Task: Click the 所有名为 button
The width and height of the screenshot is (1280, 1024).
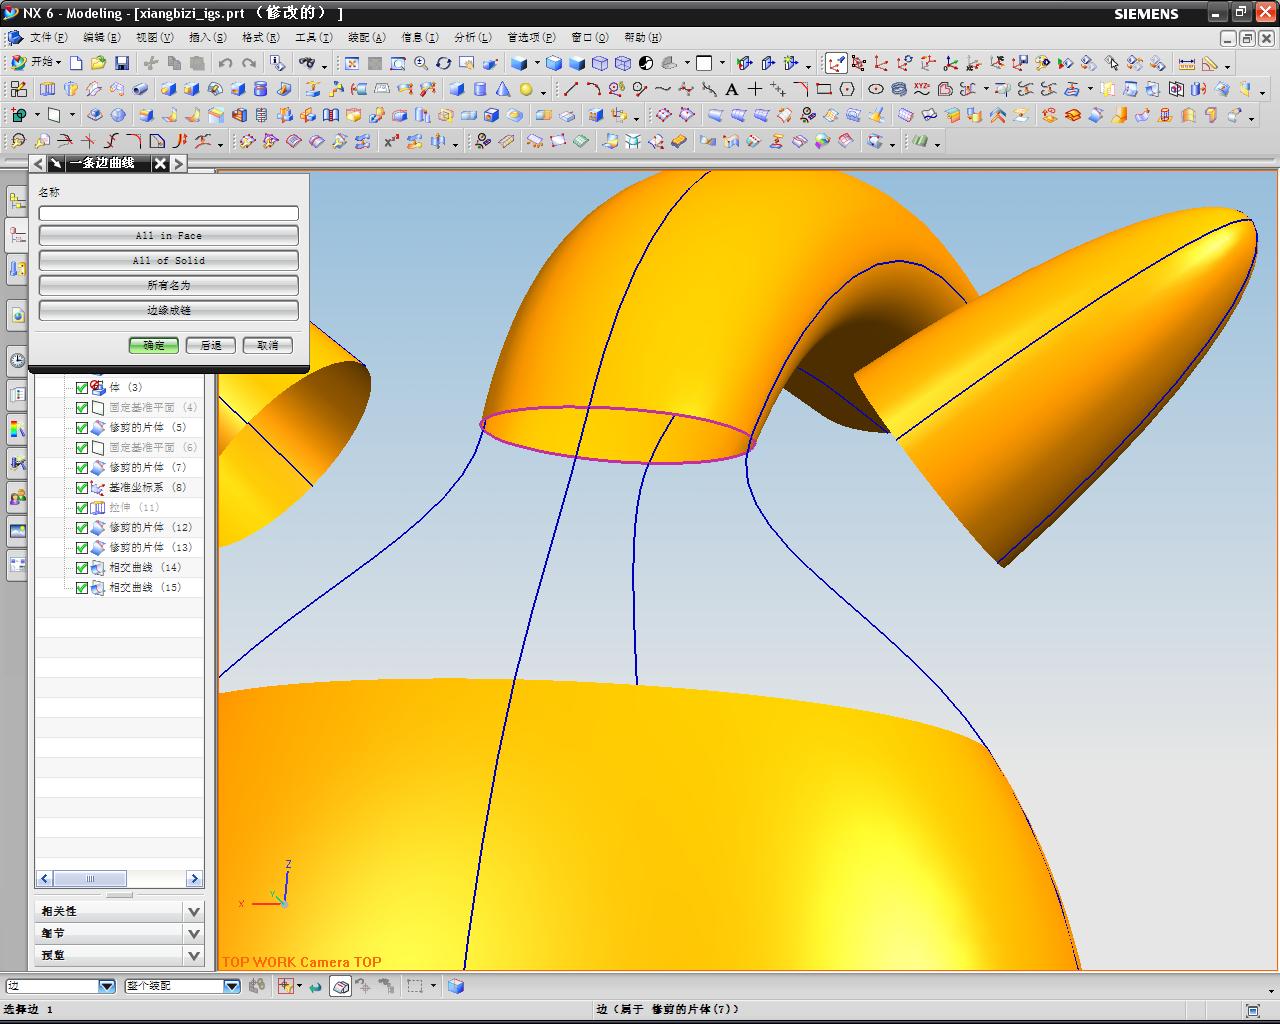Action: [169, 286]
